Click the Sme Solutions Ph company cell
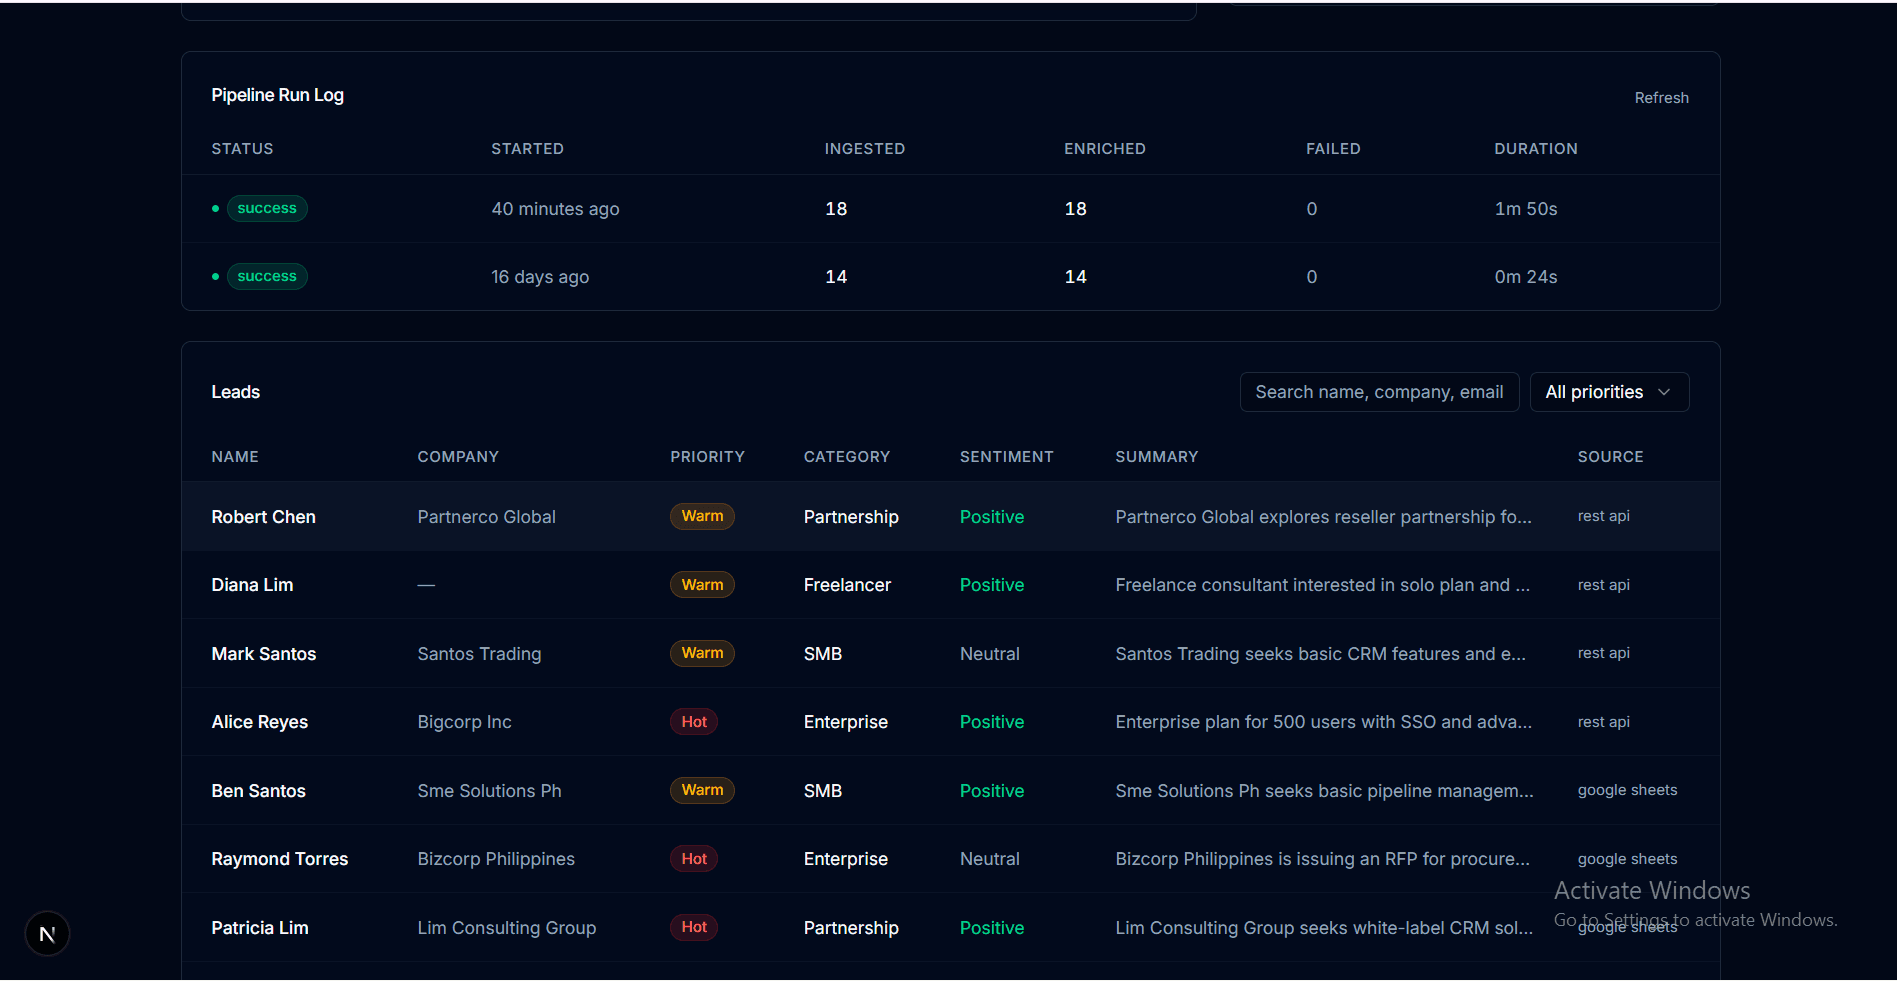Screen dimensions: 1897x981 489,791
